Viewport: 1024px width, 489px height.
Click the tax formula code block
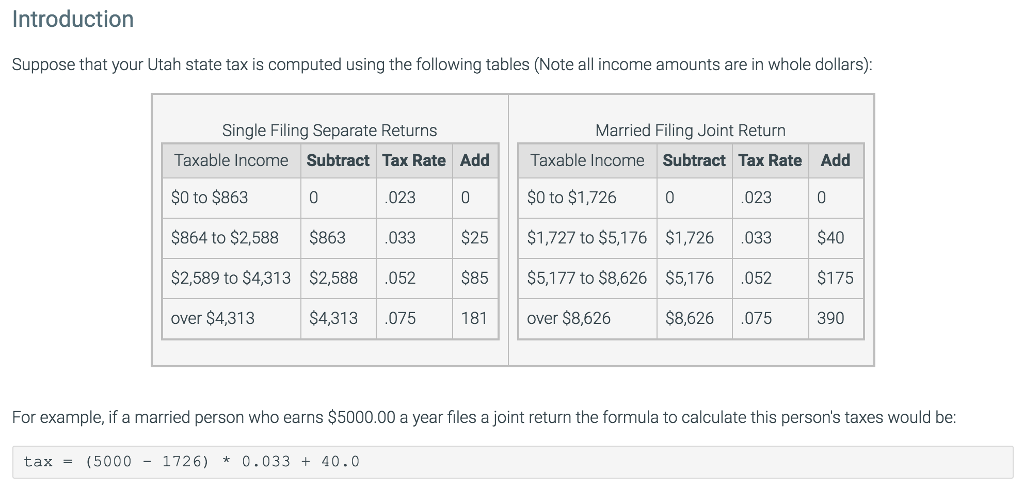point(512,461)
